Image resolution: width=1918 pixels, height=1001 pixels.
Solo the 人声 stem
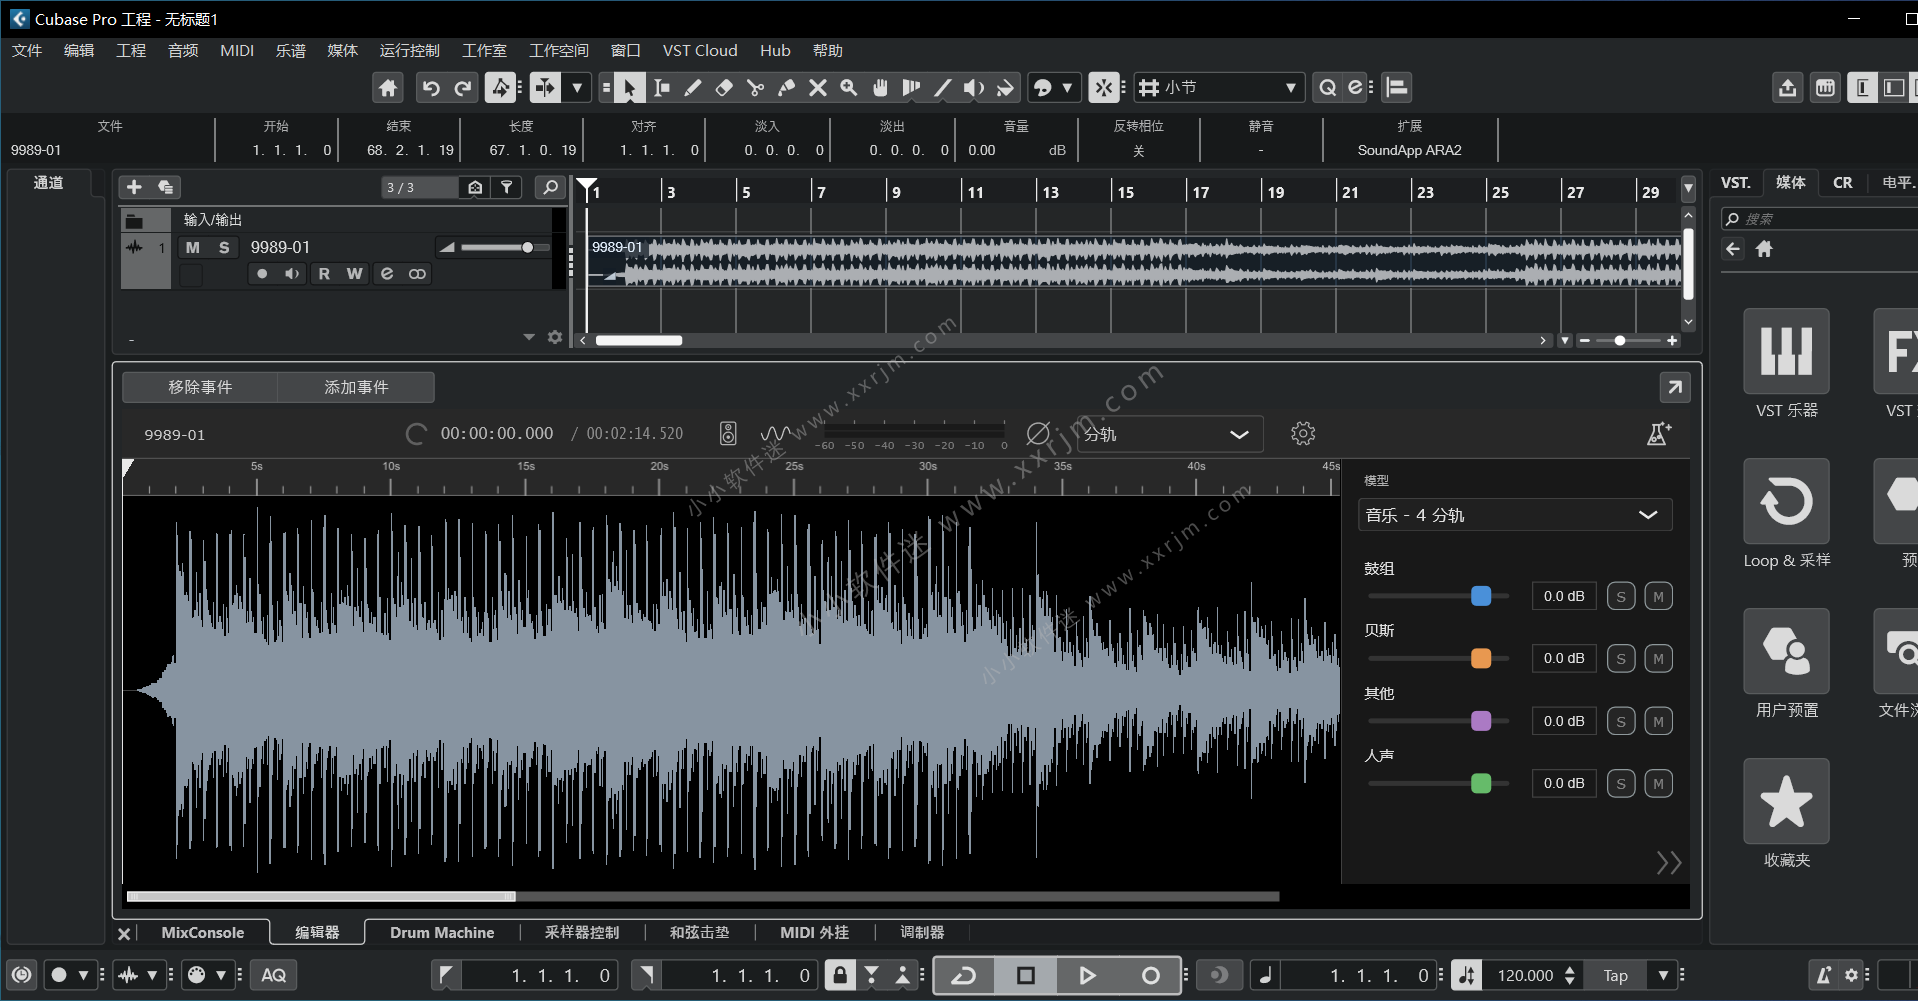(1621, 784)
